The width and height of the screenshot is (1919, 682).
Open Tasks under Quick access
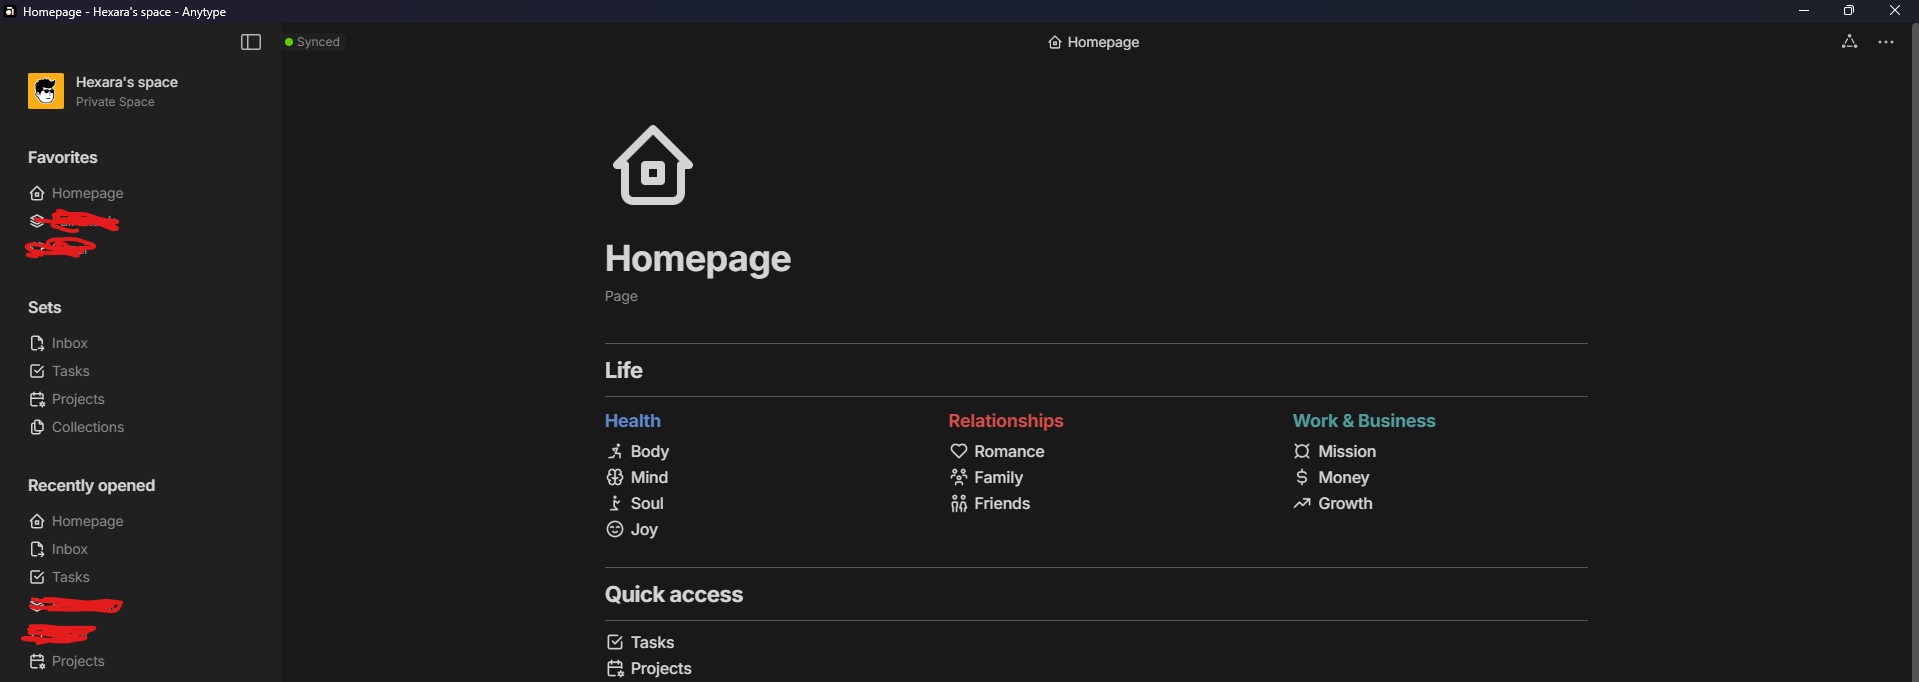[x=640, y=643]
